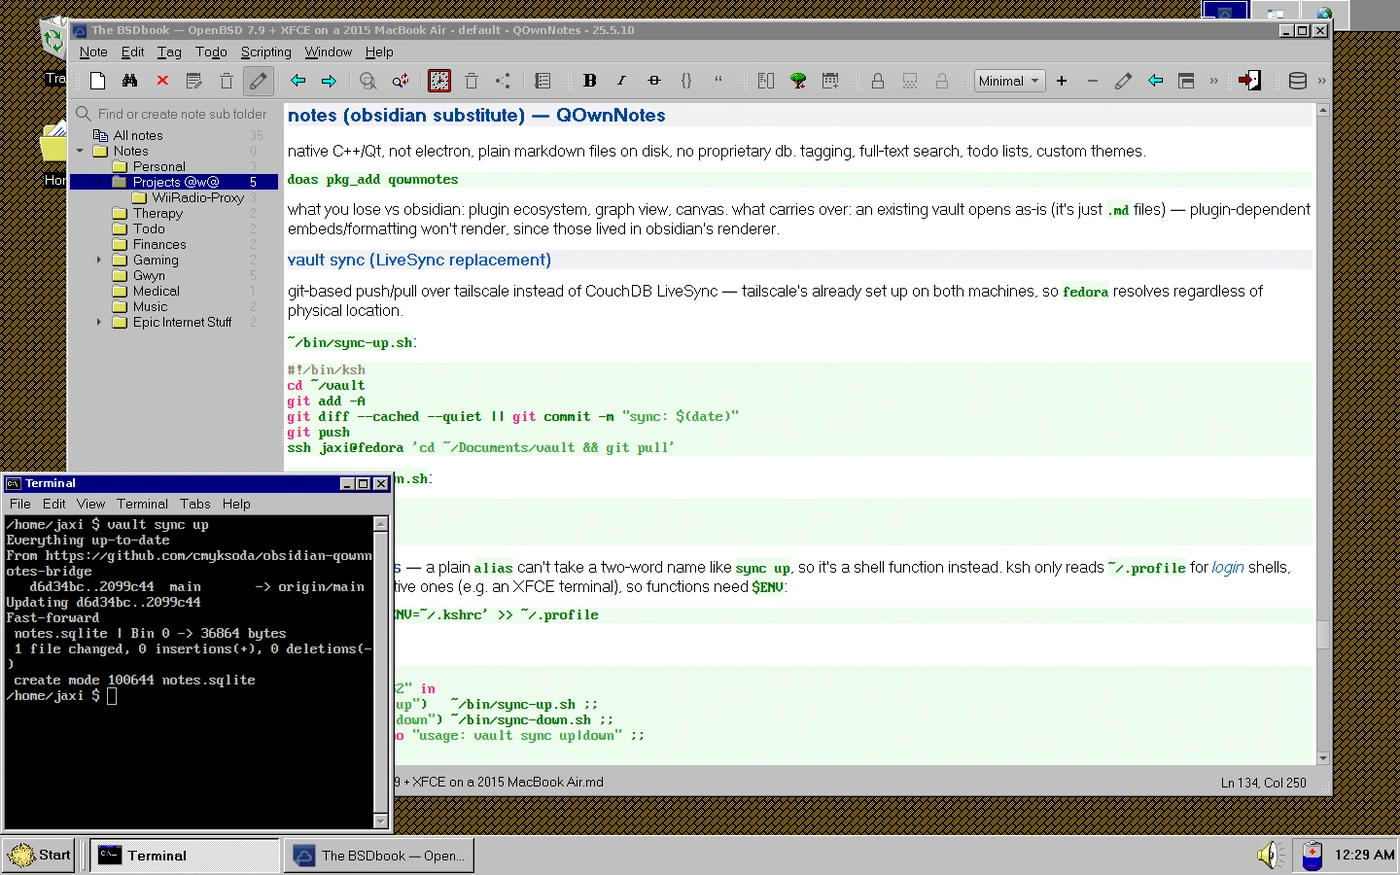Click the battery tray icon
The image size is (1400, 875).
click(x=1312, y=855)
